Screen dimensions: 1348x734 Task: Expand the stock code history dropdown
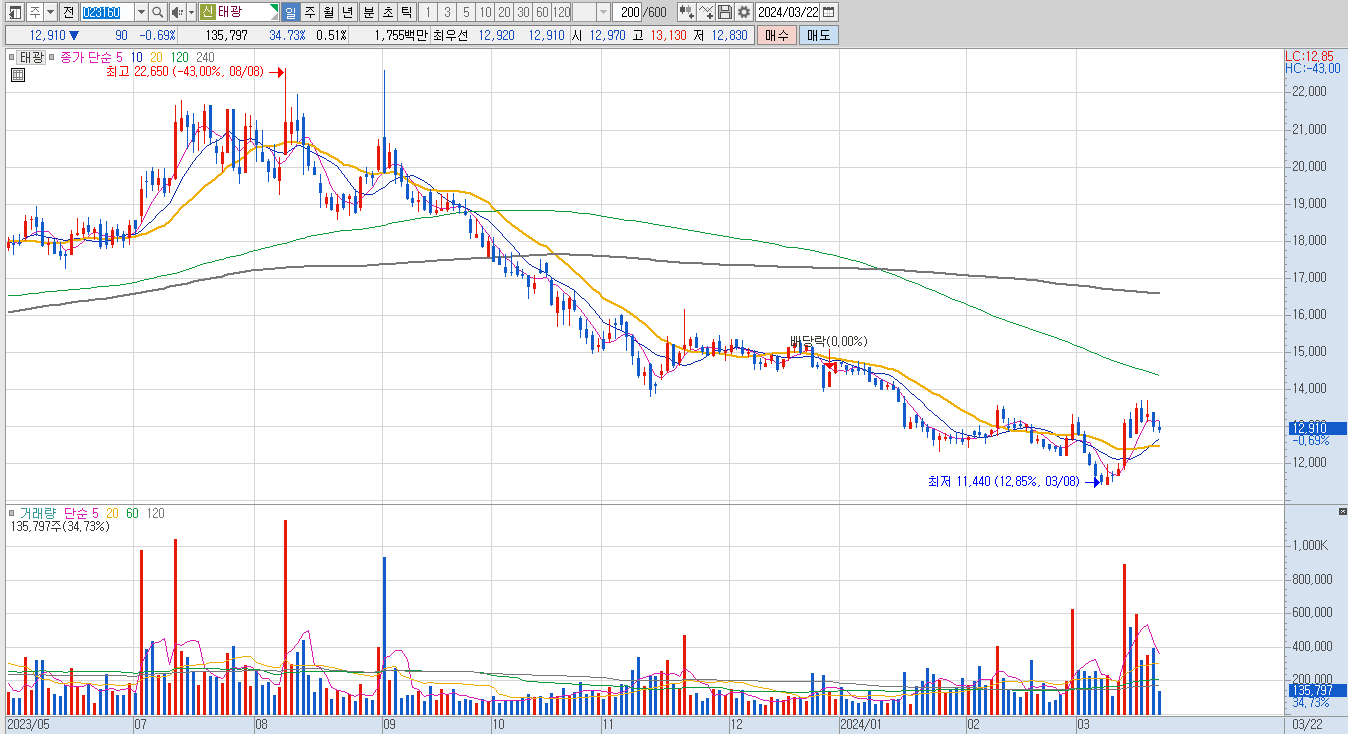click(141, 12)
